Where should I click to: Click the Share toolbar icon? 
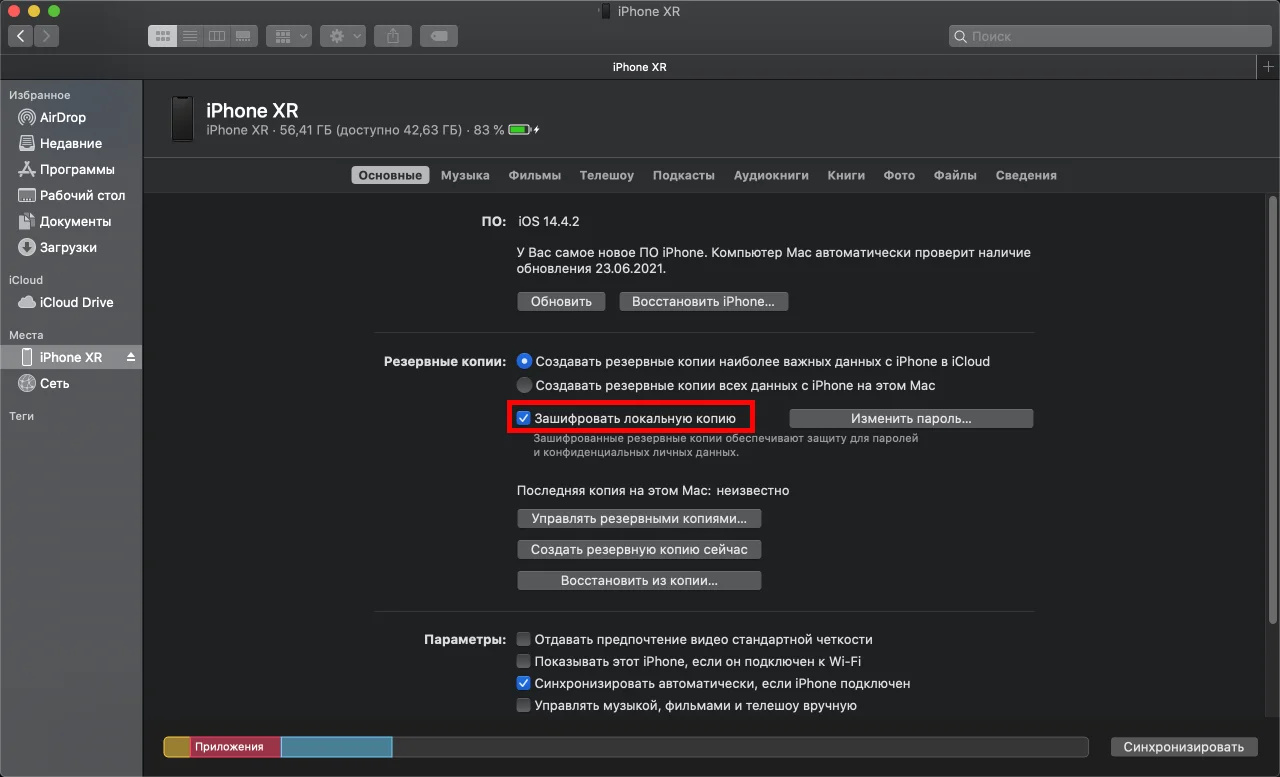coord(393,36)
